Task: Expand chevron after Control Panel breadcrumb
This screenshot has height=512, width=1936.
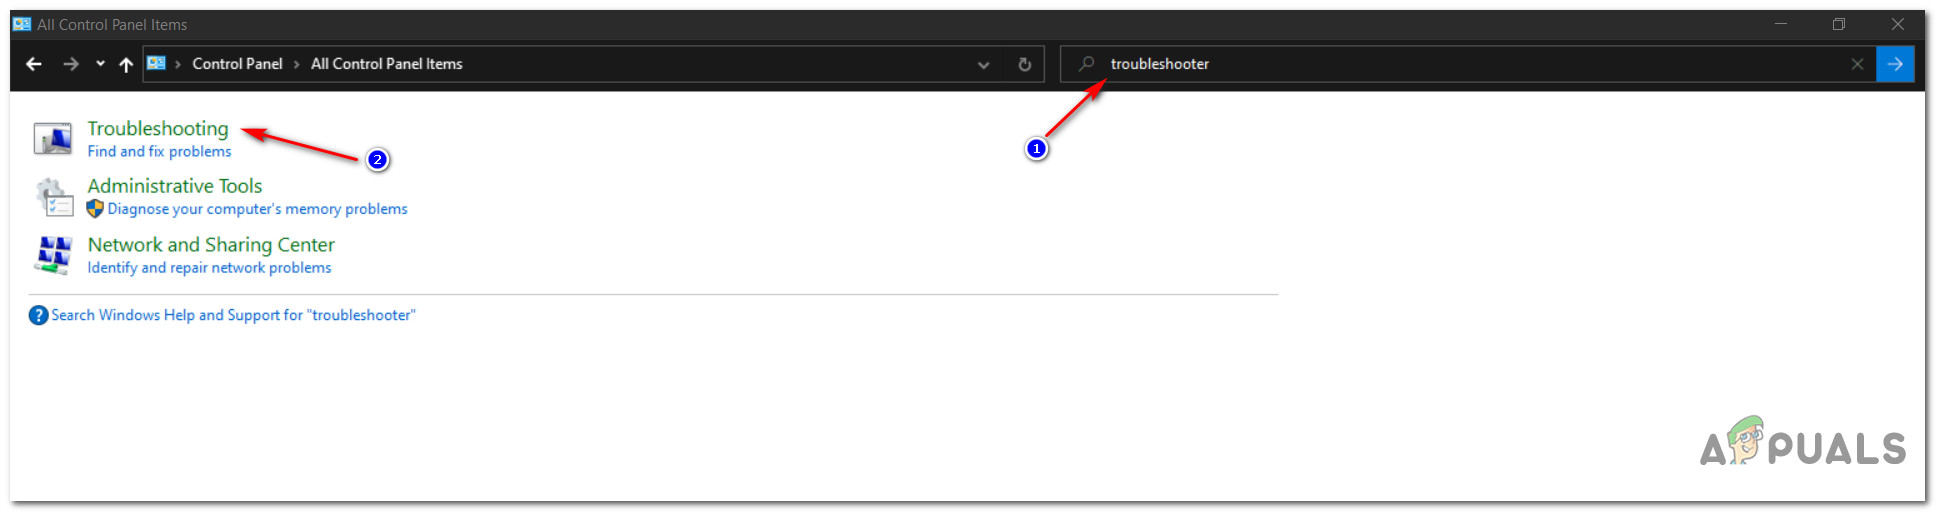Action: 297,64
